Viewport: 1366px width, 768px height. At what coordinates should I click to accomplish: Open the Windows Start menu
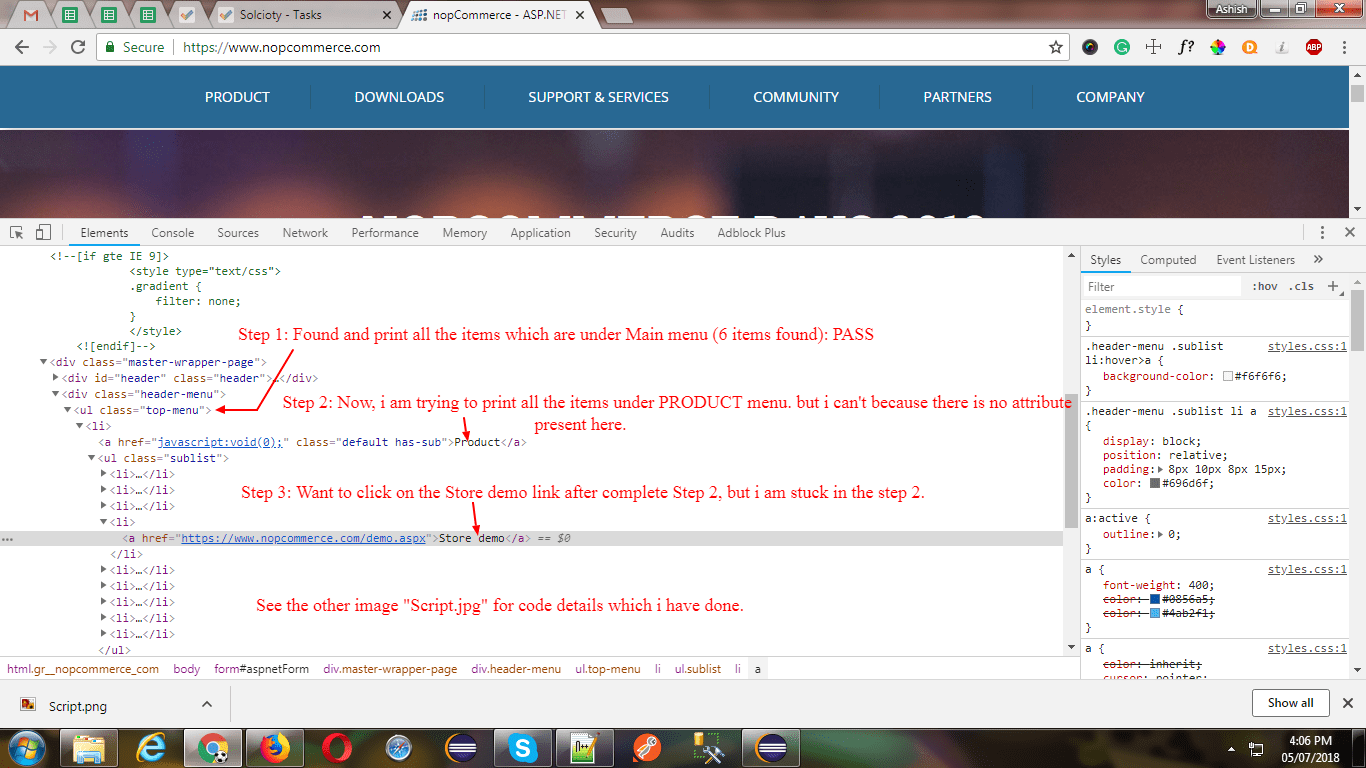(x=25, y=748)
